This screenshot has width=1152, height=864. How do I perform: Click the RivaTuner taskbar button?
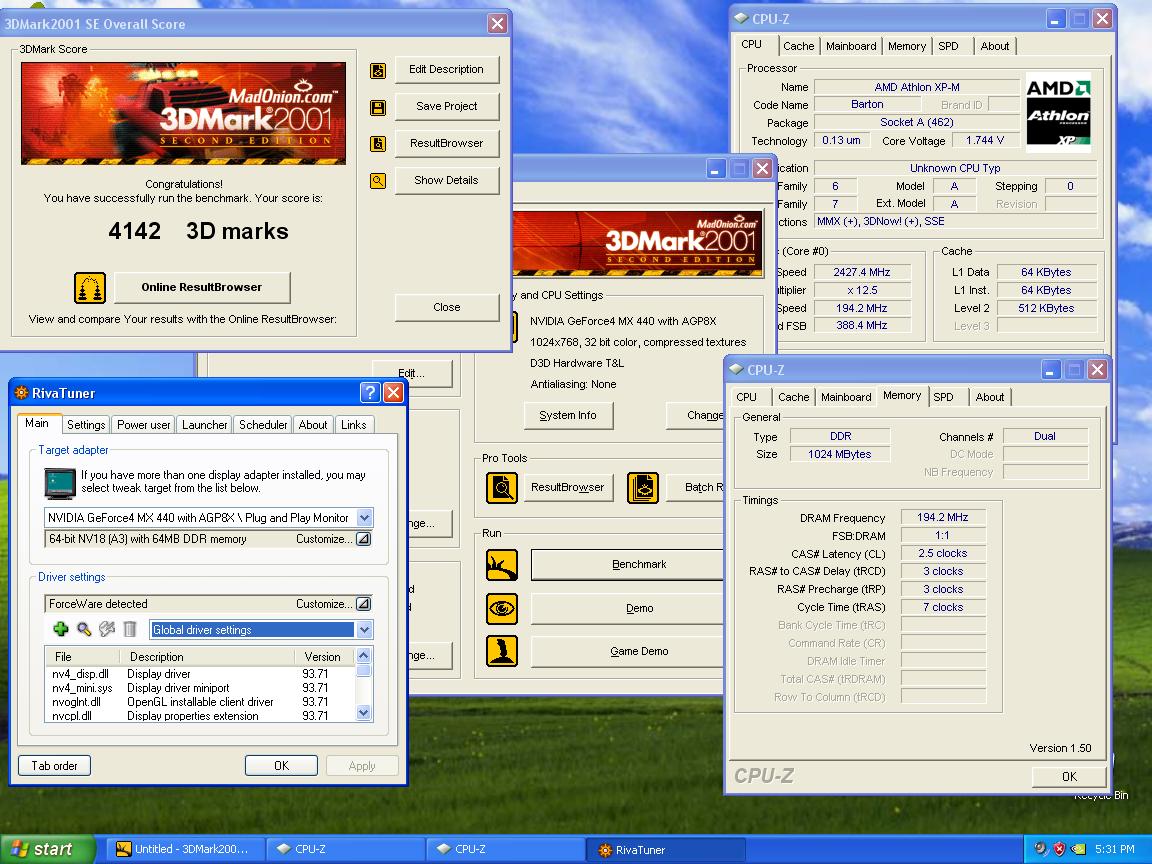[x=665, y=850]
